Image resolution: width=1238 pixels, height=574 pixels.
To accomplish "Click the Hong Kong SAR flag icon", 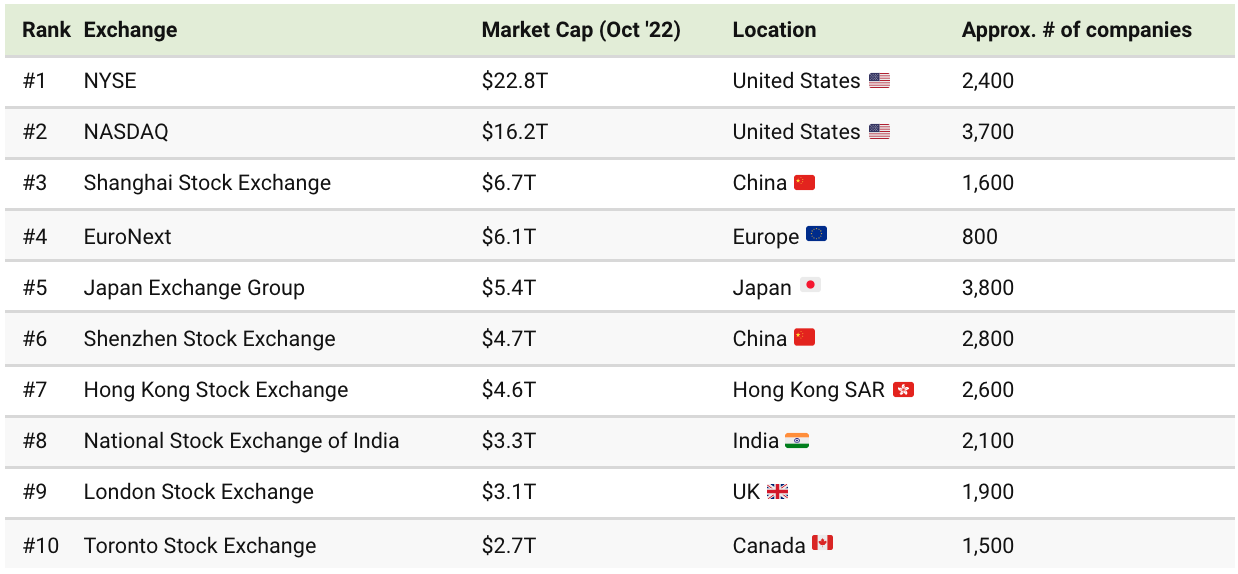I will [x=904, y=390].
